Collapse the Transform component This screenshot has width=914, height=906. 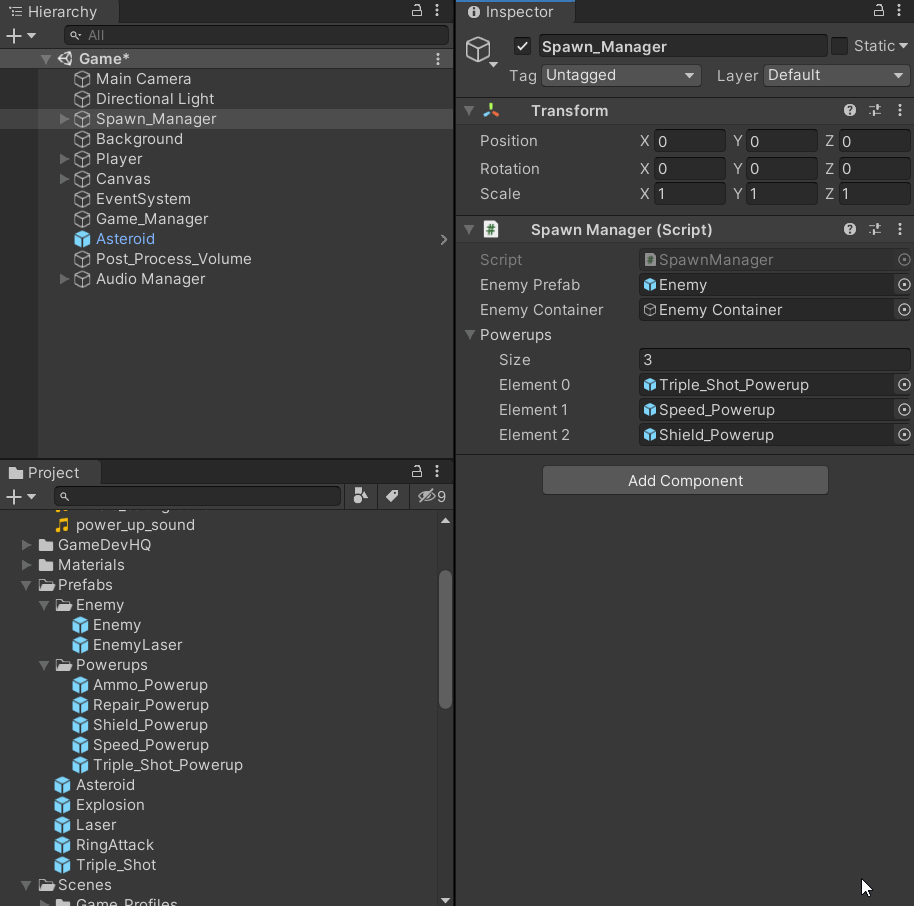(x=469, y=110)
